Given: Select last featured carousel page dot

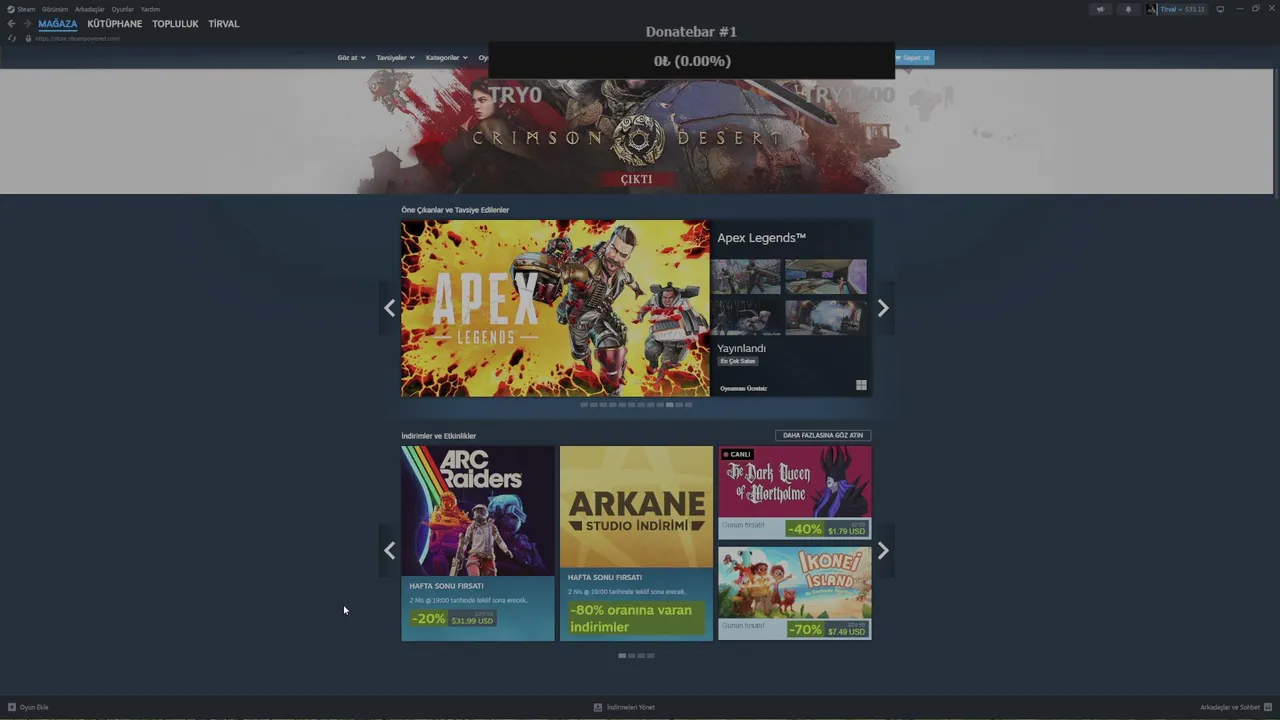Looking at the screenshot, I should coord(688,405).
